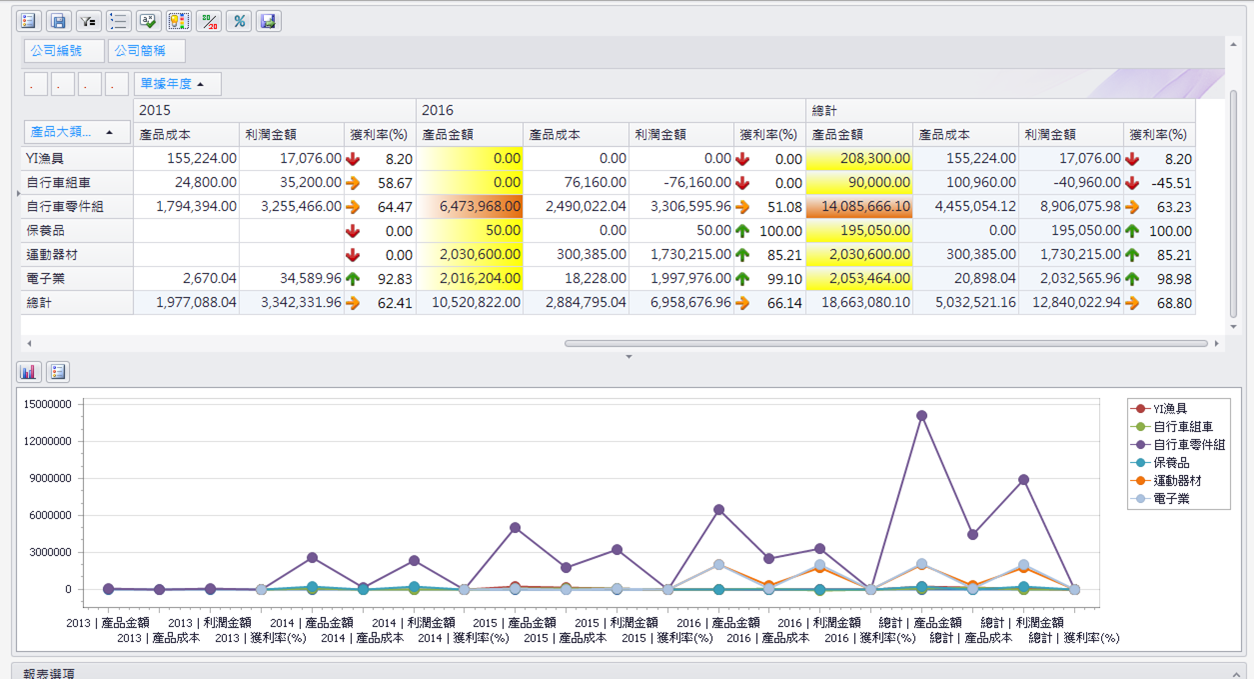
Task: Select the 自行車組車 row header
Action: click(77, 182)
